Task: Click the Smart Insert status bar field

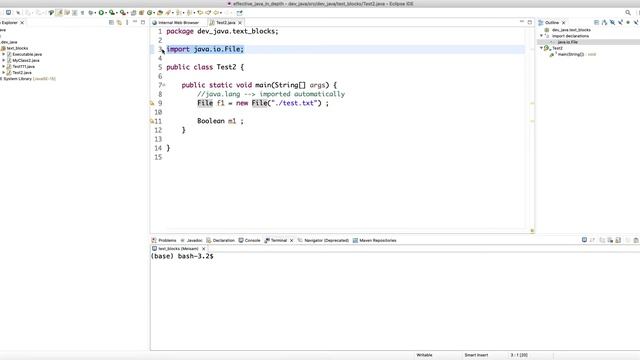Action: coord(476,355)
